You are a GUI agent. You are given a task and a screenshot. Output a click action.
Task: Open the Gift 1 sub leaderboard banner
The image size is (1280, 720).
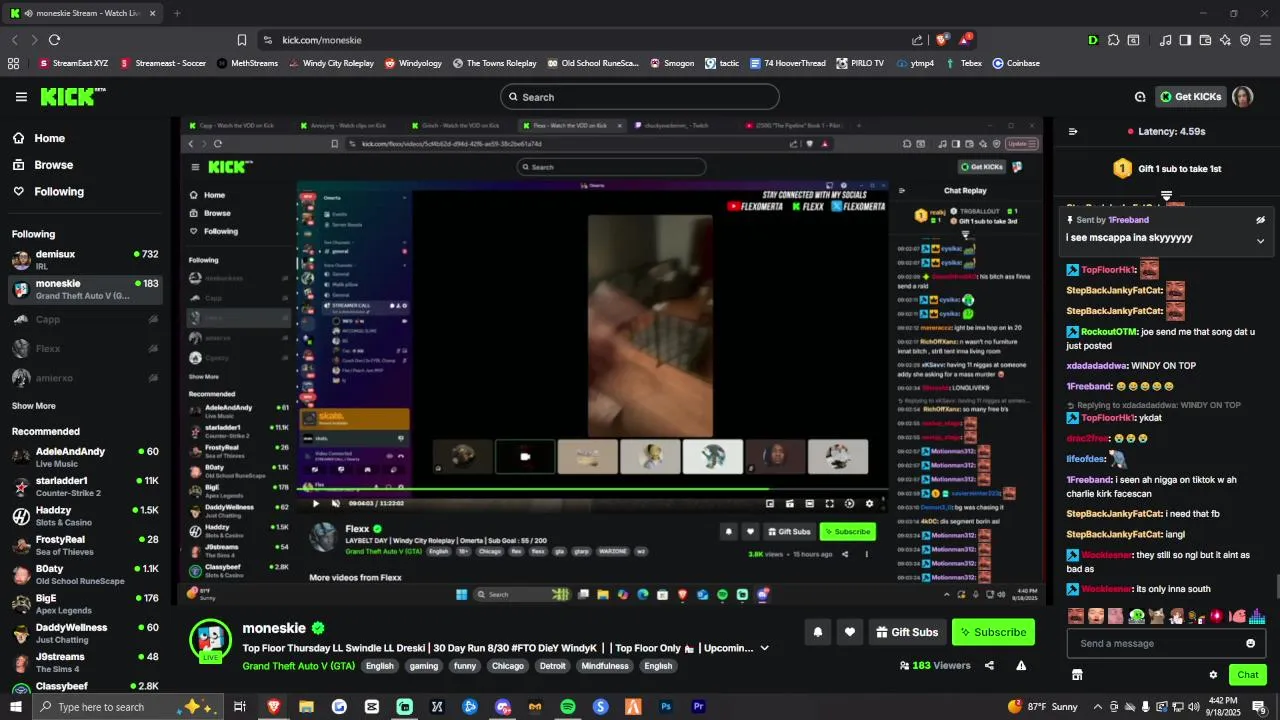[x=1167, y=169]
